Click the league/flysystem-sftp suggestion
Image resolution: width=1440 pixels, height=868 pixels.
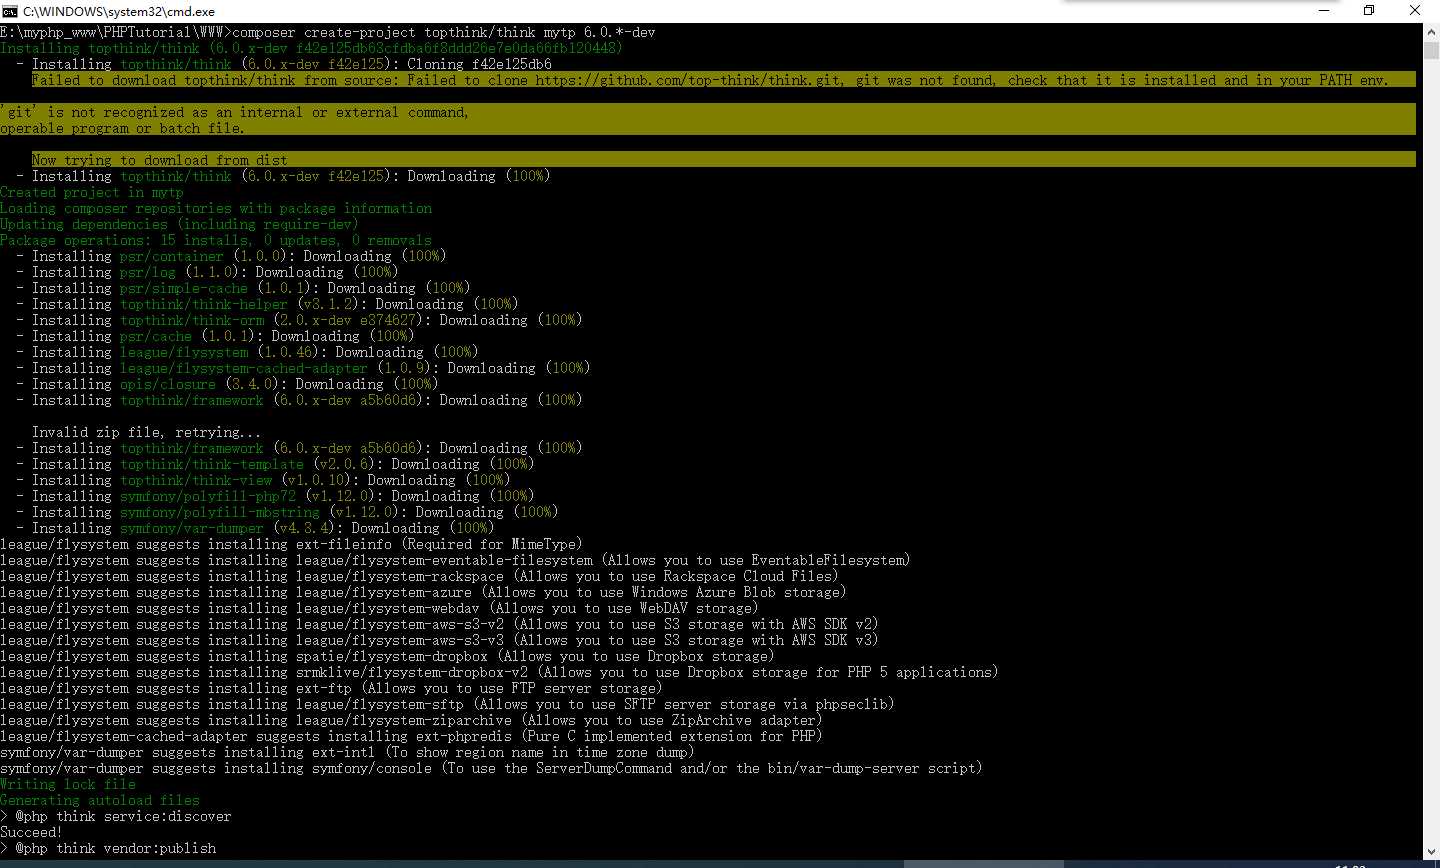[x=447, y=704]
